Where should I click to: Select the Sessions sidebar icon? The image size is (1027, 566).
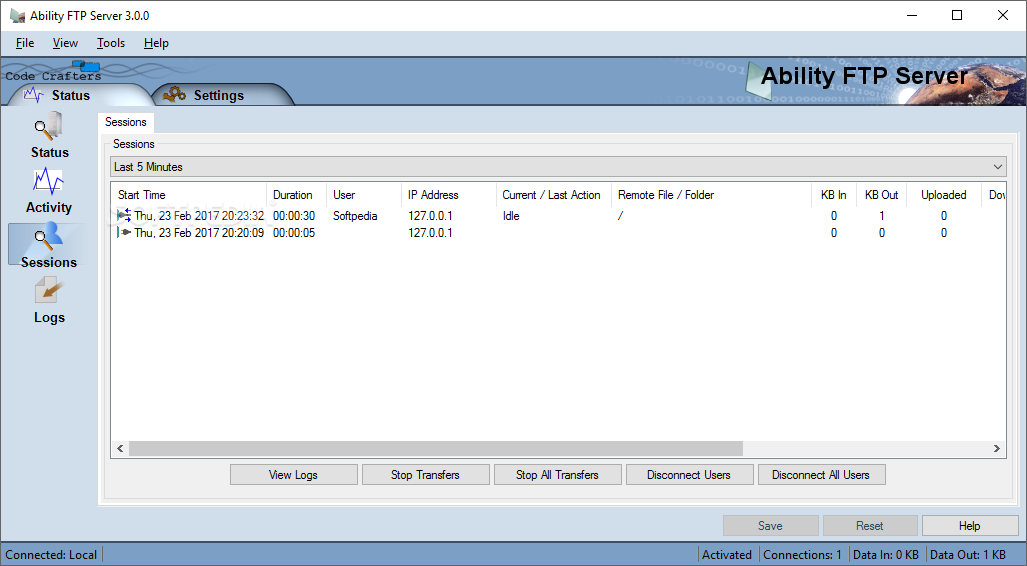coord(48,246)
